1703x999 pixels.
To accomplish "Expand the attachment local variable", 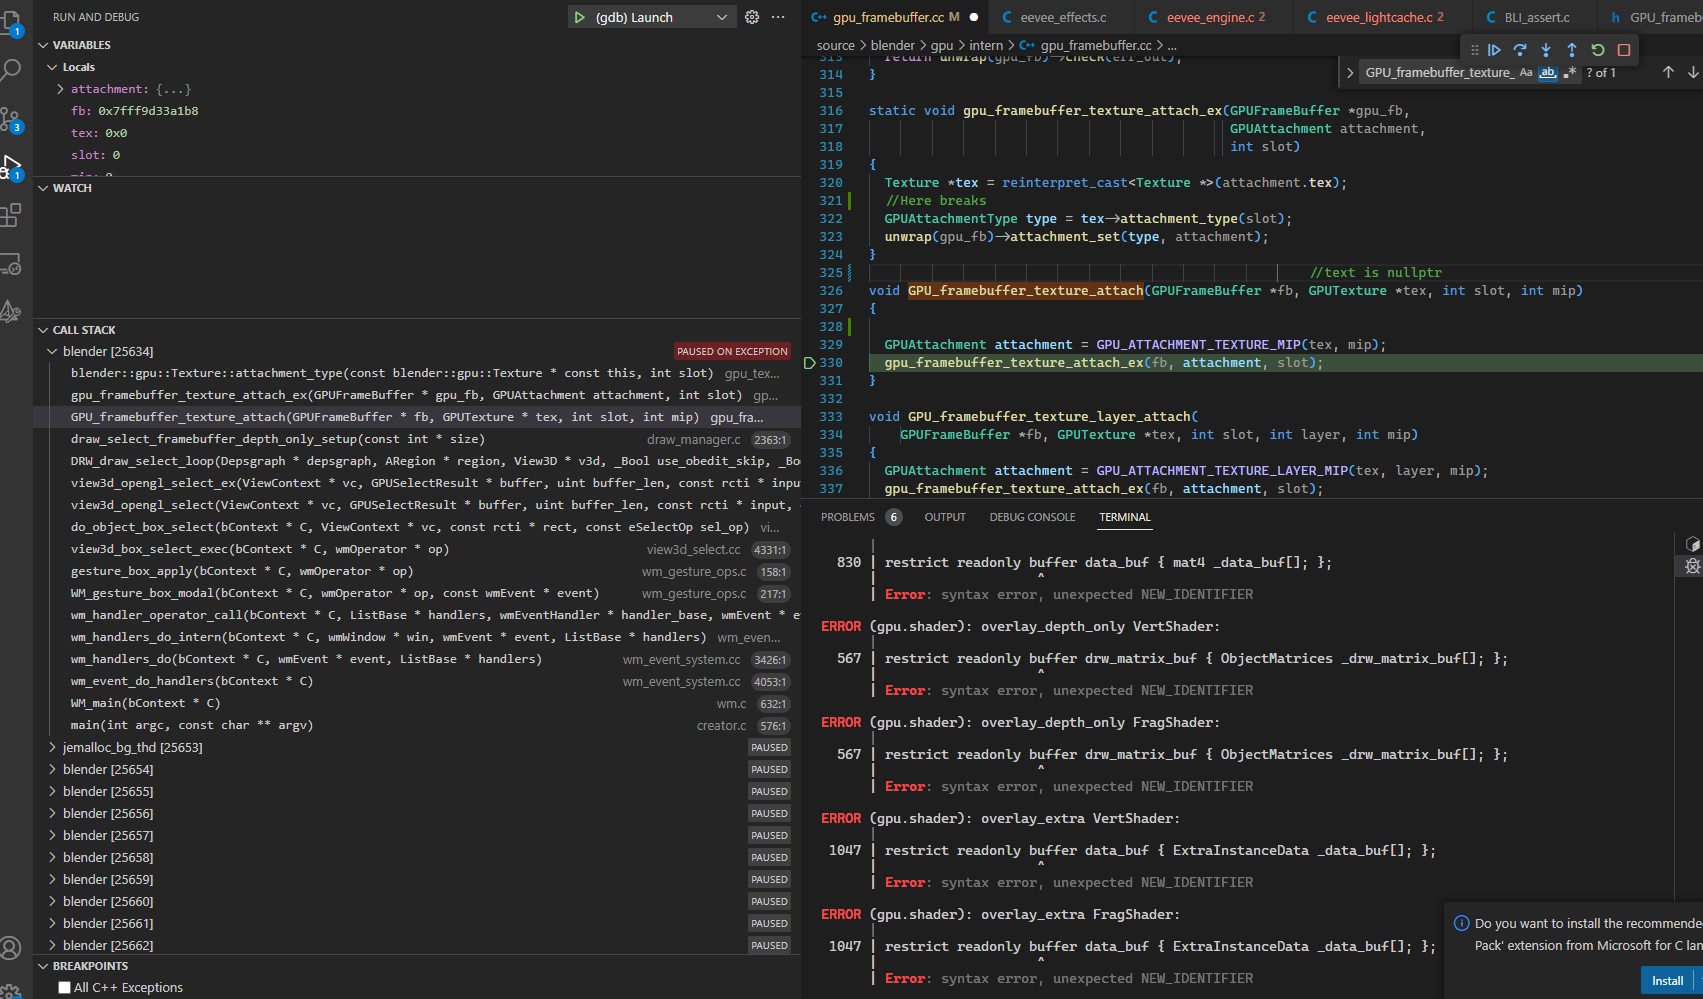I will click(61, 89).
